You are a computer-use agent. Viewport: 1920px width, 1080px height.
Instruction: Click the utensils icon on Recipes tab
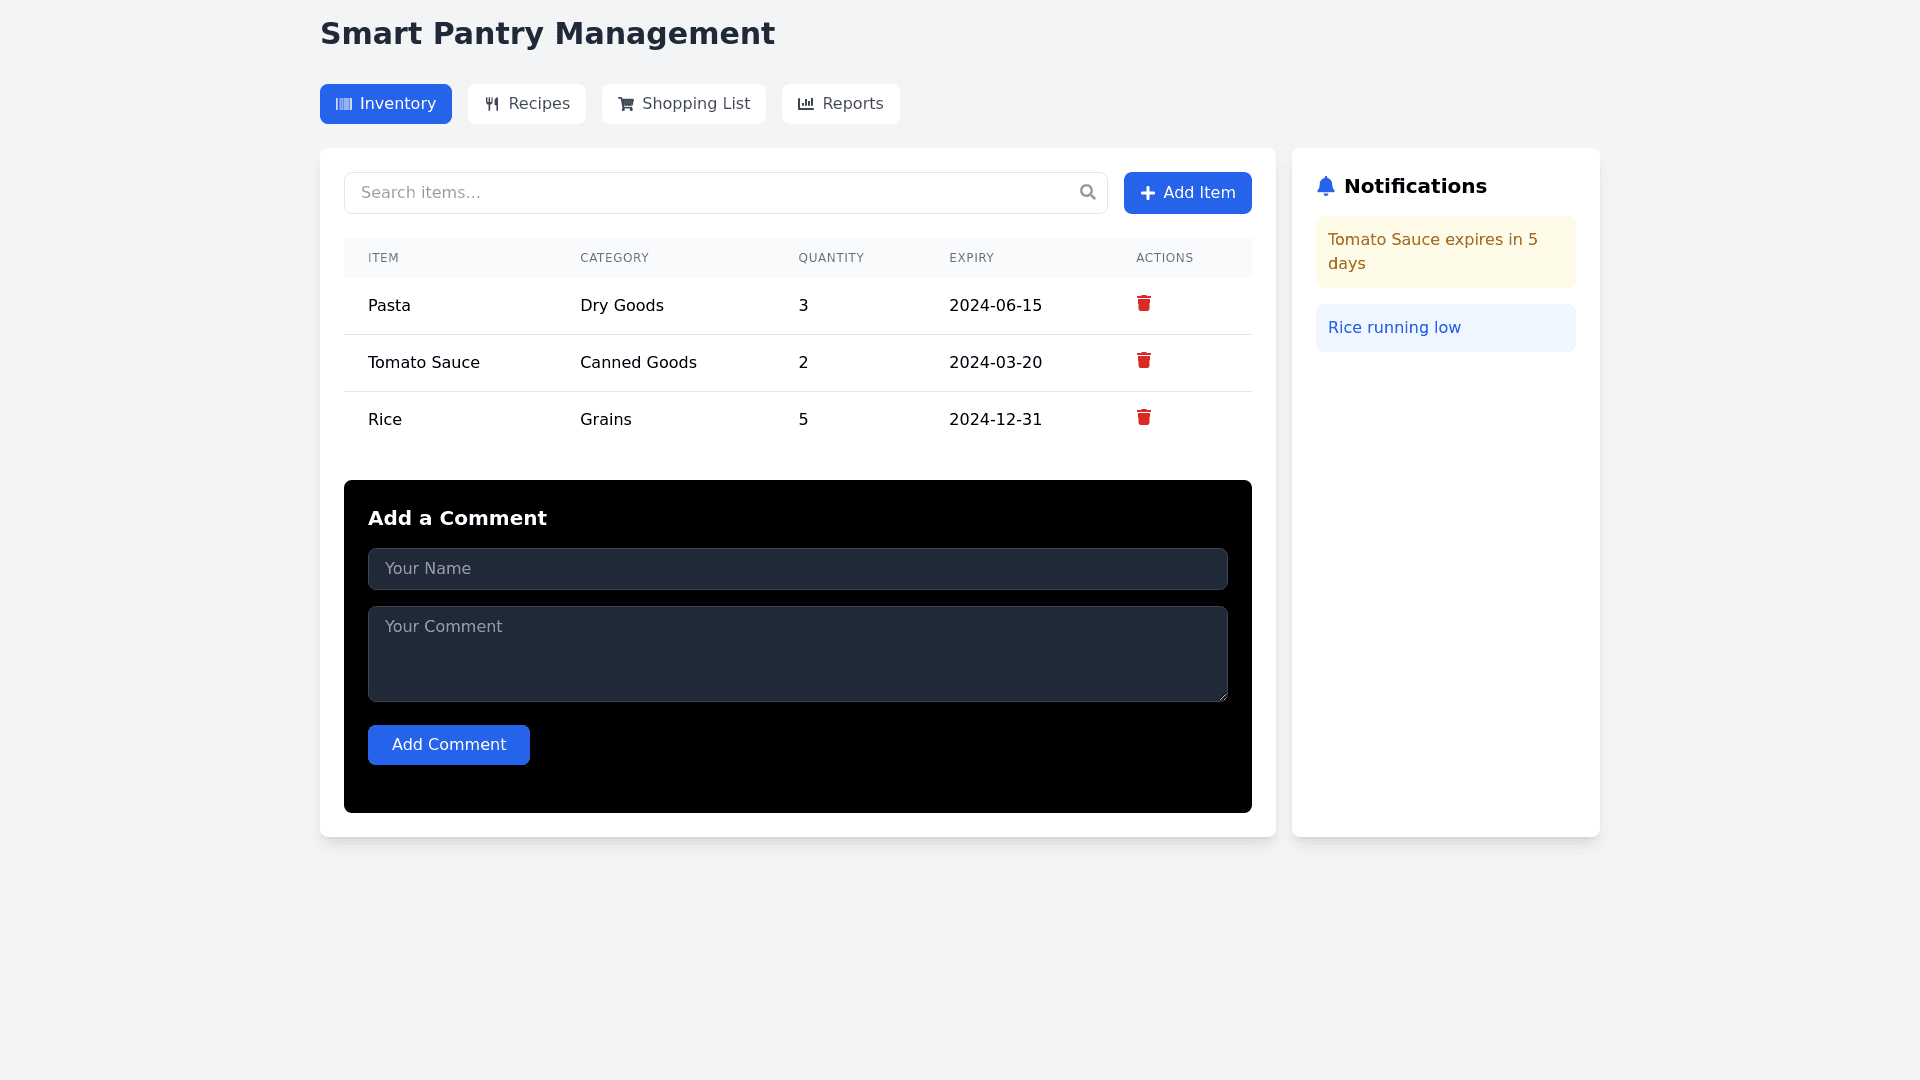[492, 104]
